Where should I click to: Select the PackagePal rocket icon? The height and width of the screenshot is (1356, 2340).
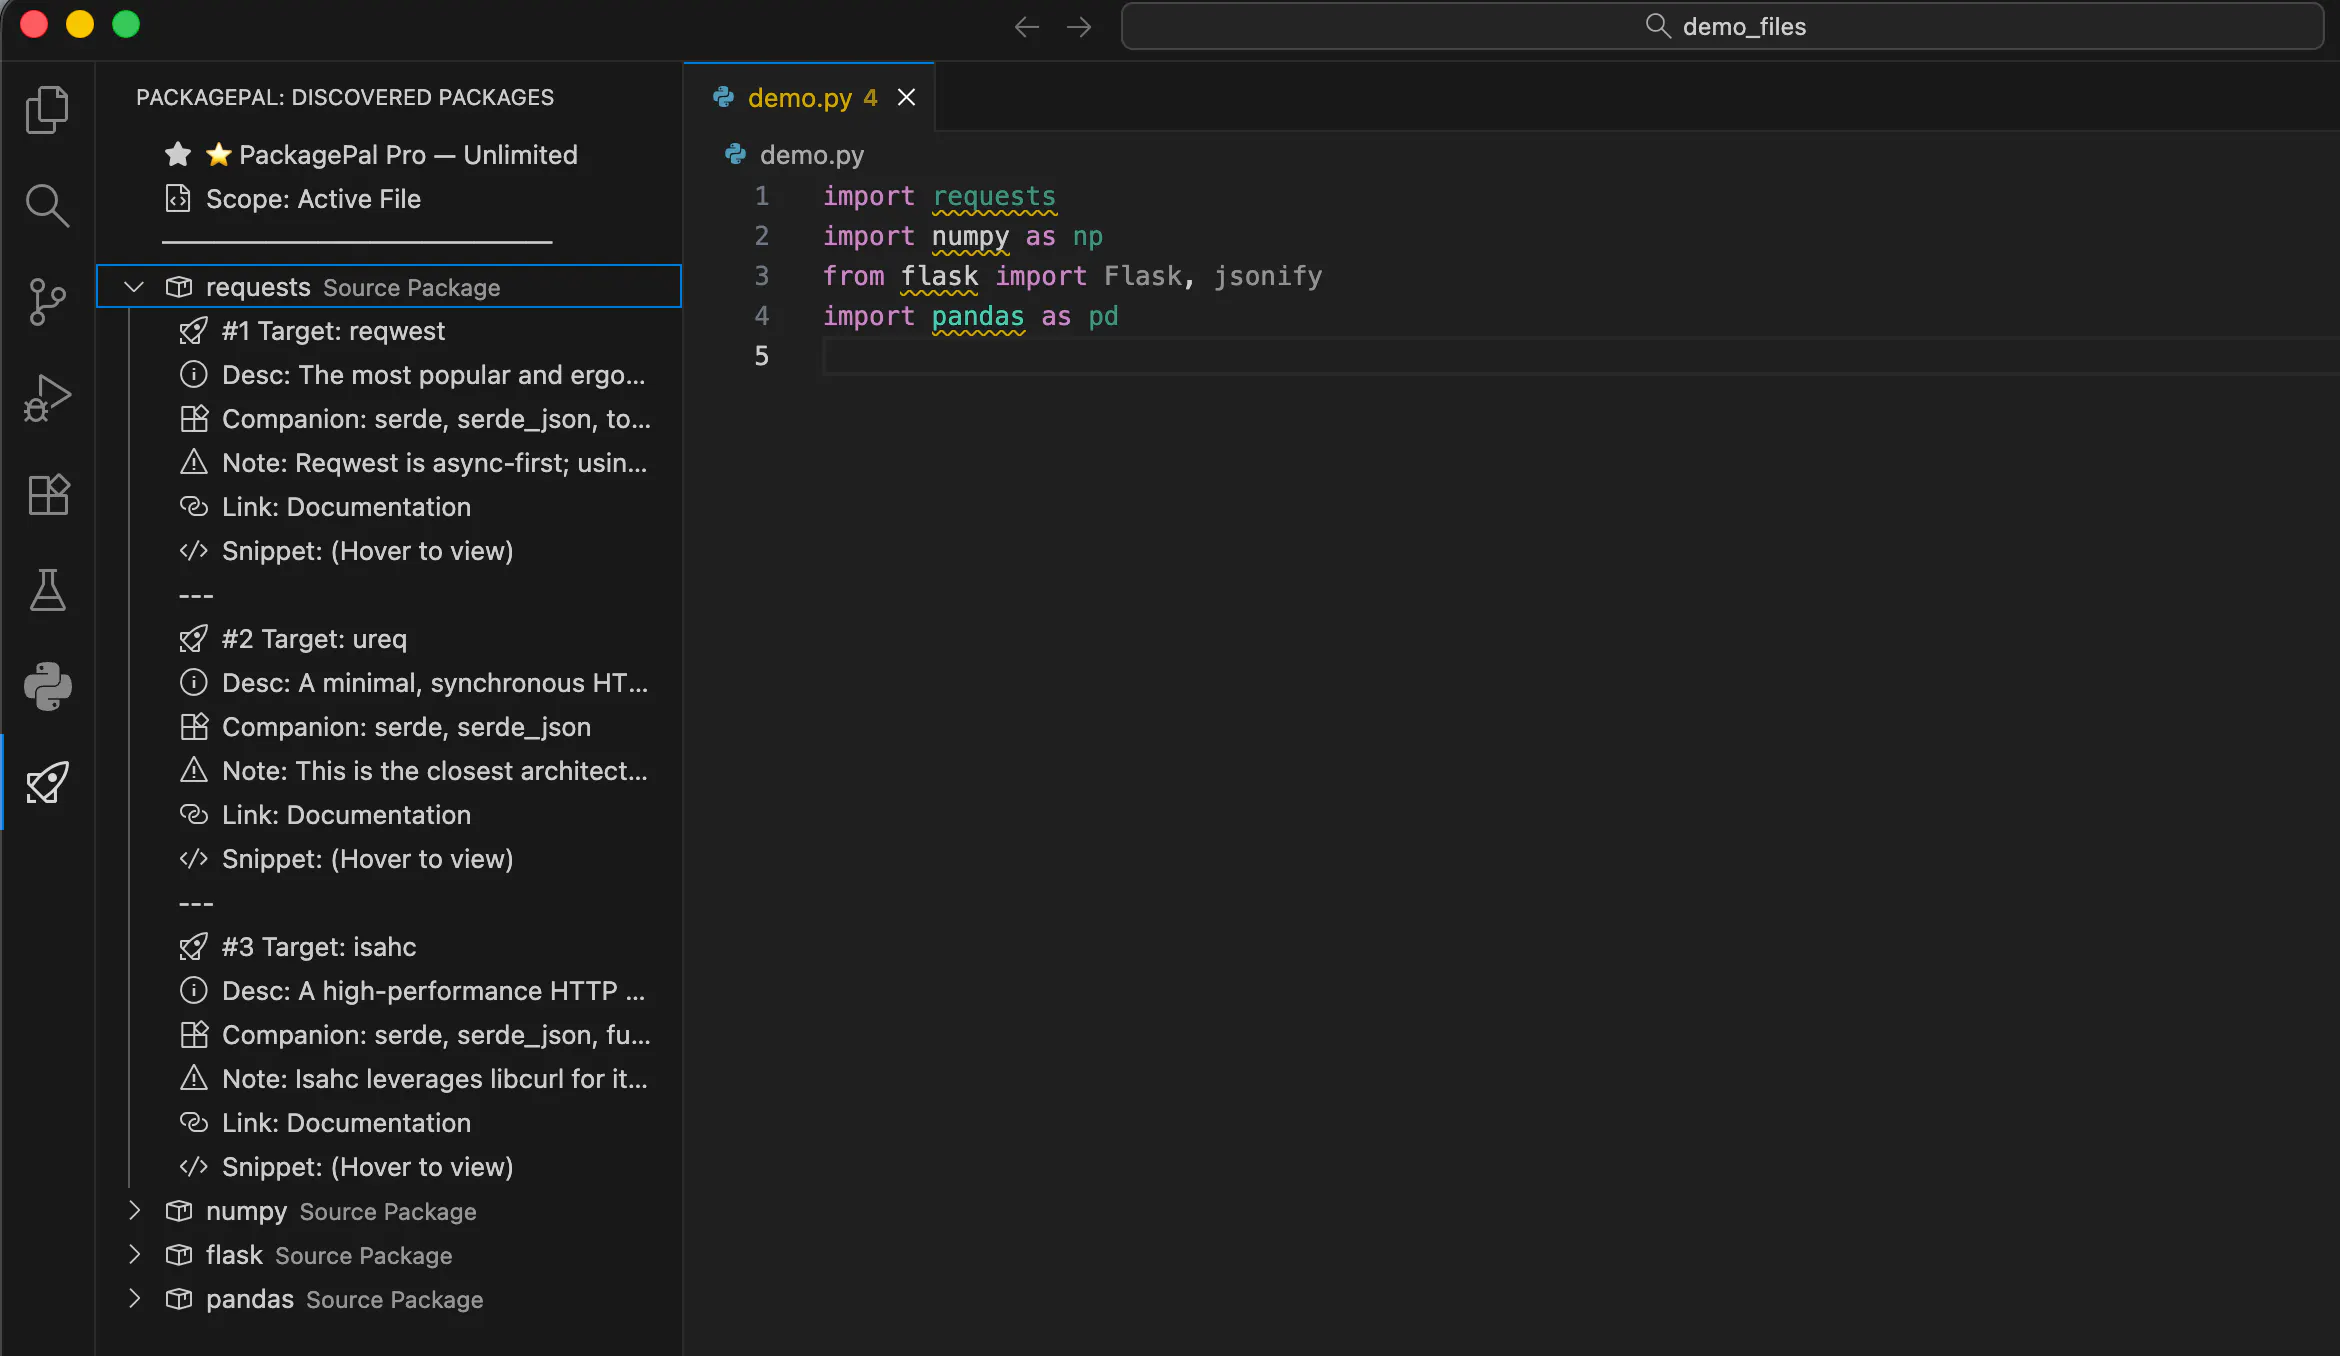[47, 783]
